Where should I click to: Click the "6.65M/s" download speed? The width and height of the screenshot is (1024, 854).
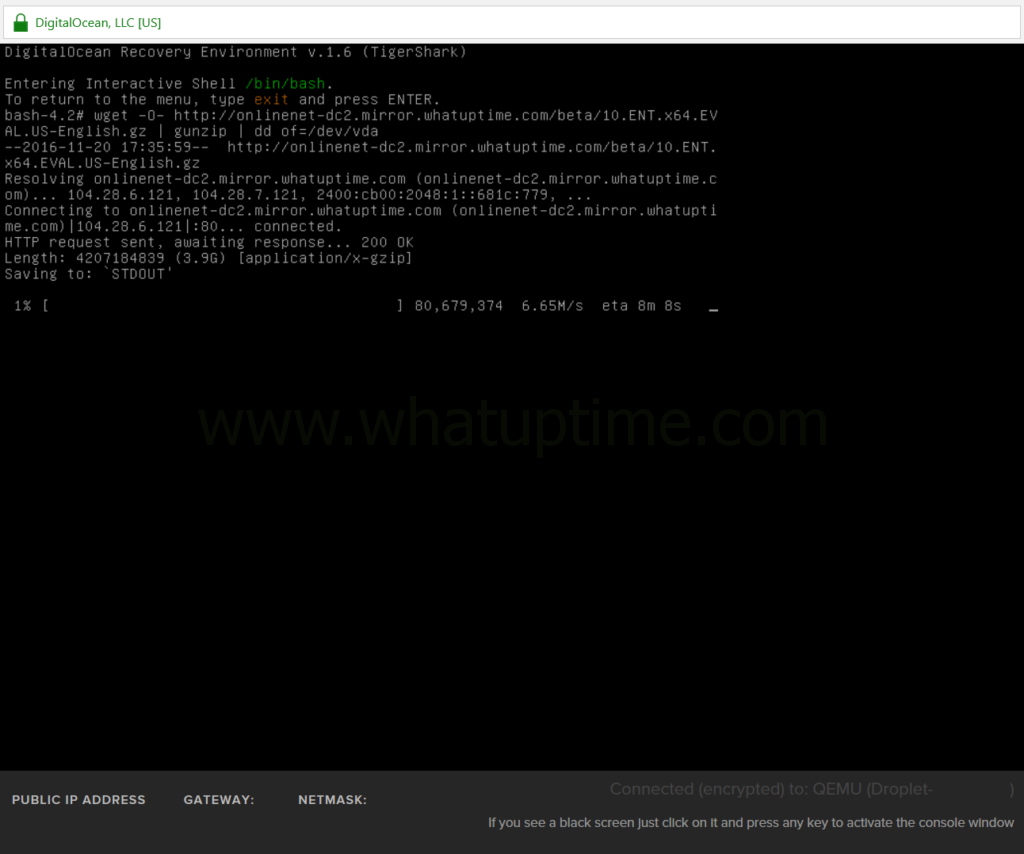coord(552,306)
